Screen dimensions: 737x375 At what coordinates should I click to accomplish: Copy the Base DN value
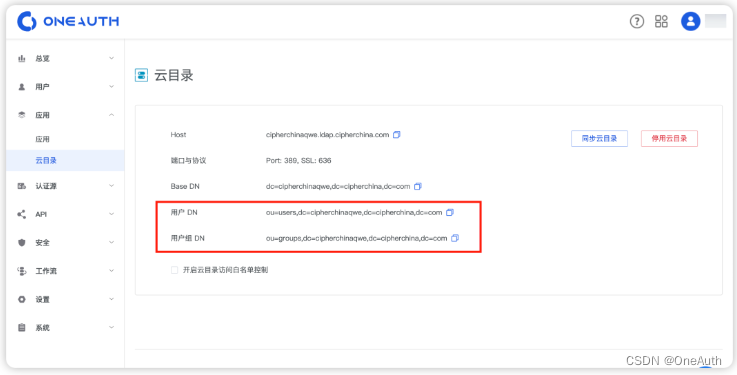pyautogui.click(x=418, y=187)
